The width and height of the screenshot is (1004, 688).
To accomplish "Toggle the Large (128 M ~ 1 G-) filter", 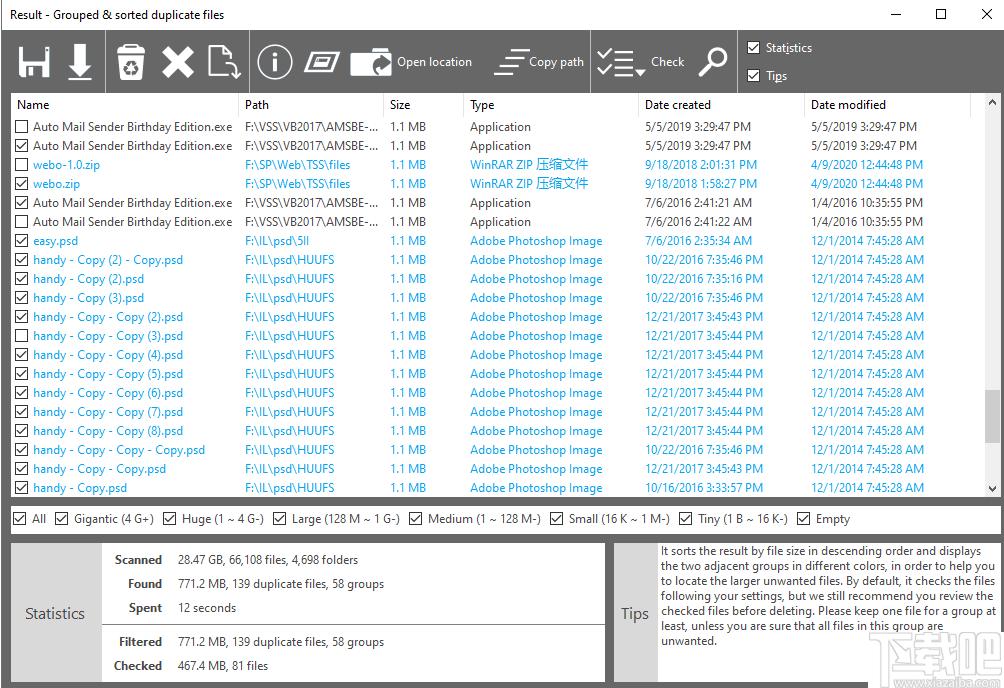I will [x=279, y=518].
